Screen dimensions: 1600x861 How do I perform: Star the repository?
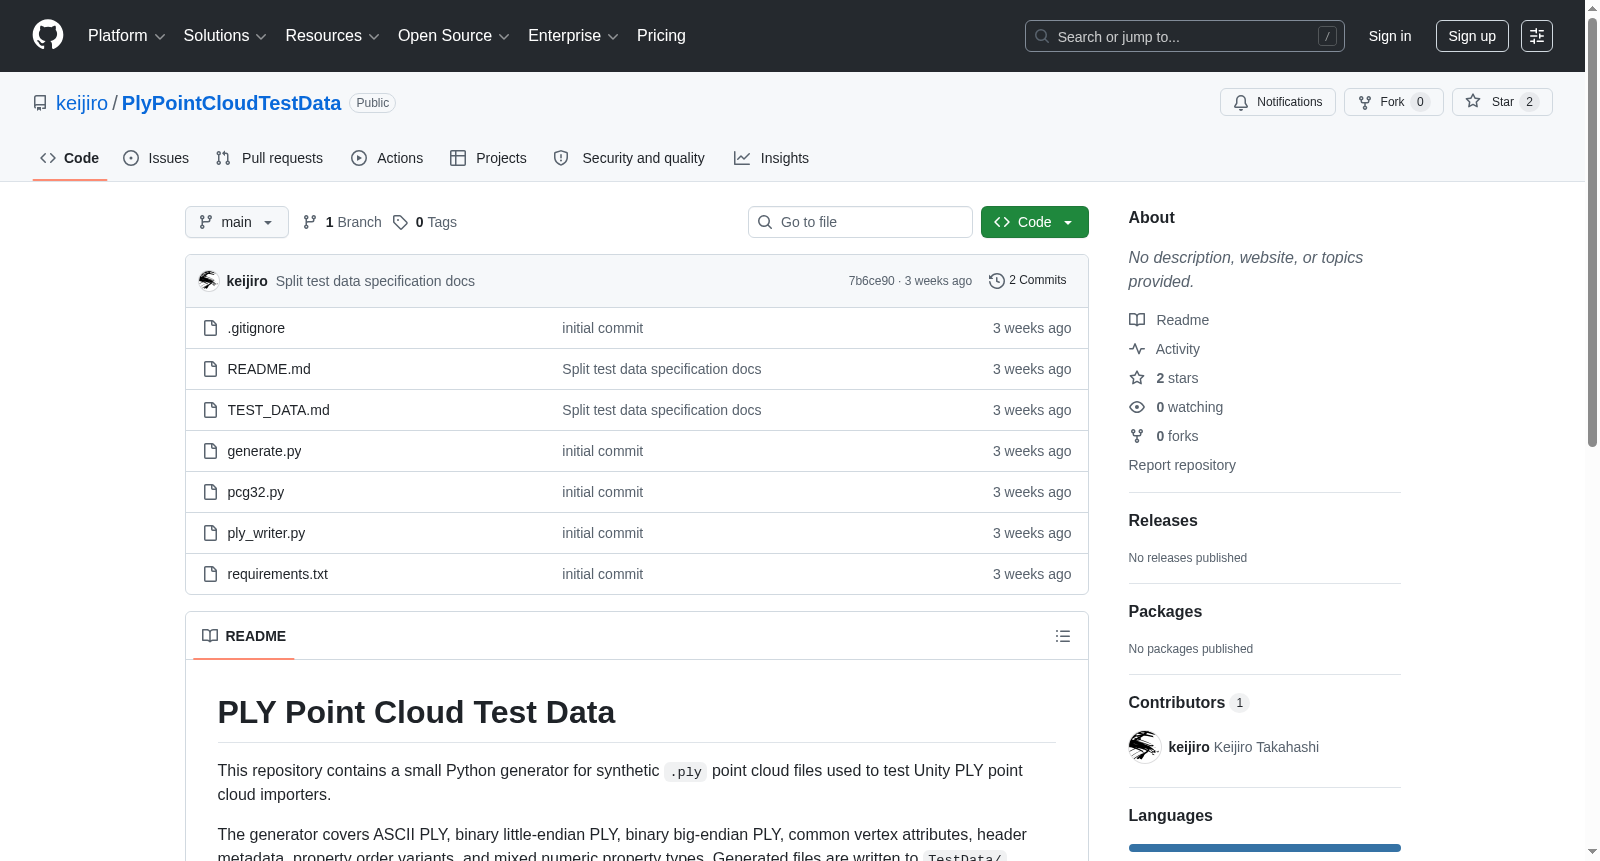[x=1501, y=102]
